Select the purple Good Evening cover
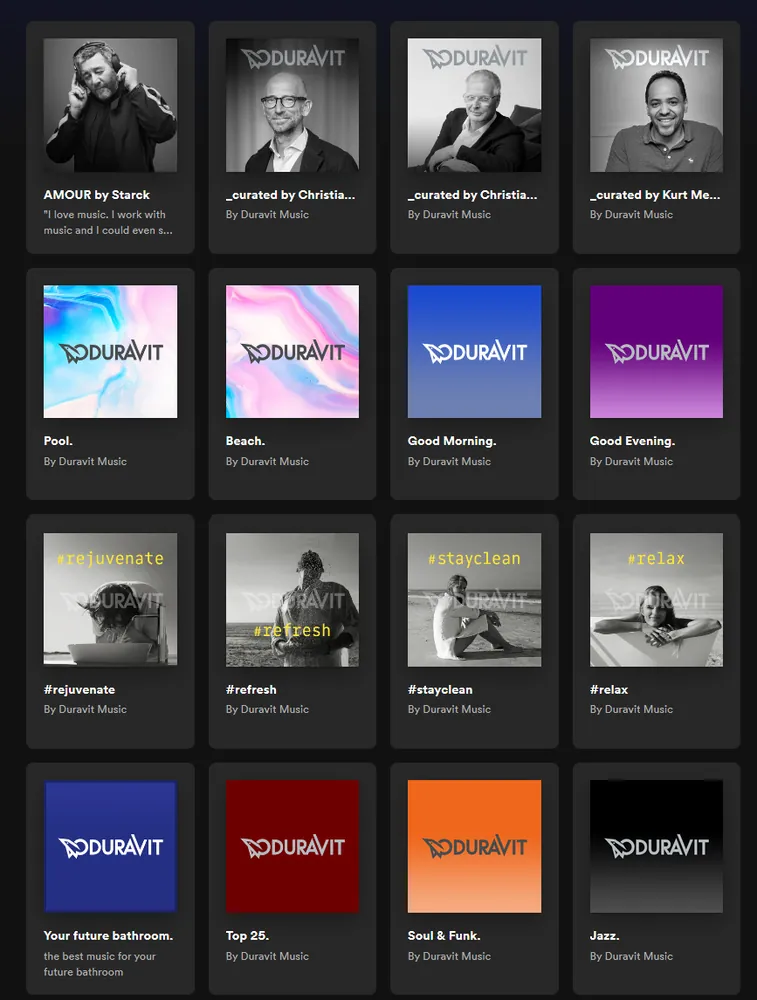757x1000 pixels. (656, 352)
